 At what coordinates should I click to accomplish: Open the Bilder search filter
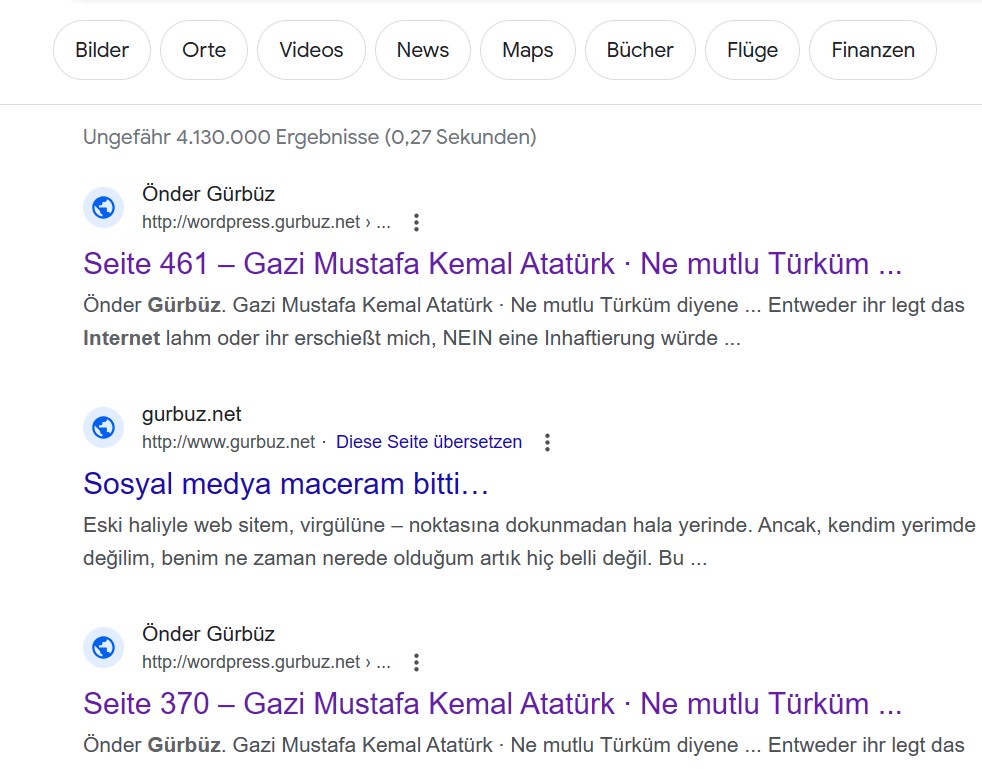click(x=101, y=50)
